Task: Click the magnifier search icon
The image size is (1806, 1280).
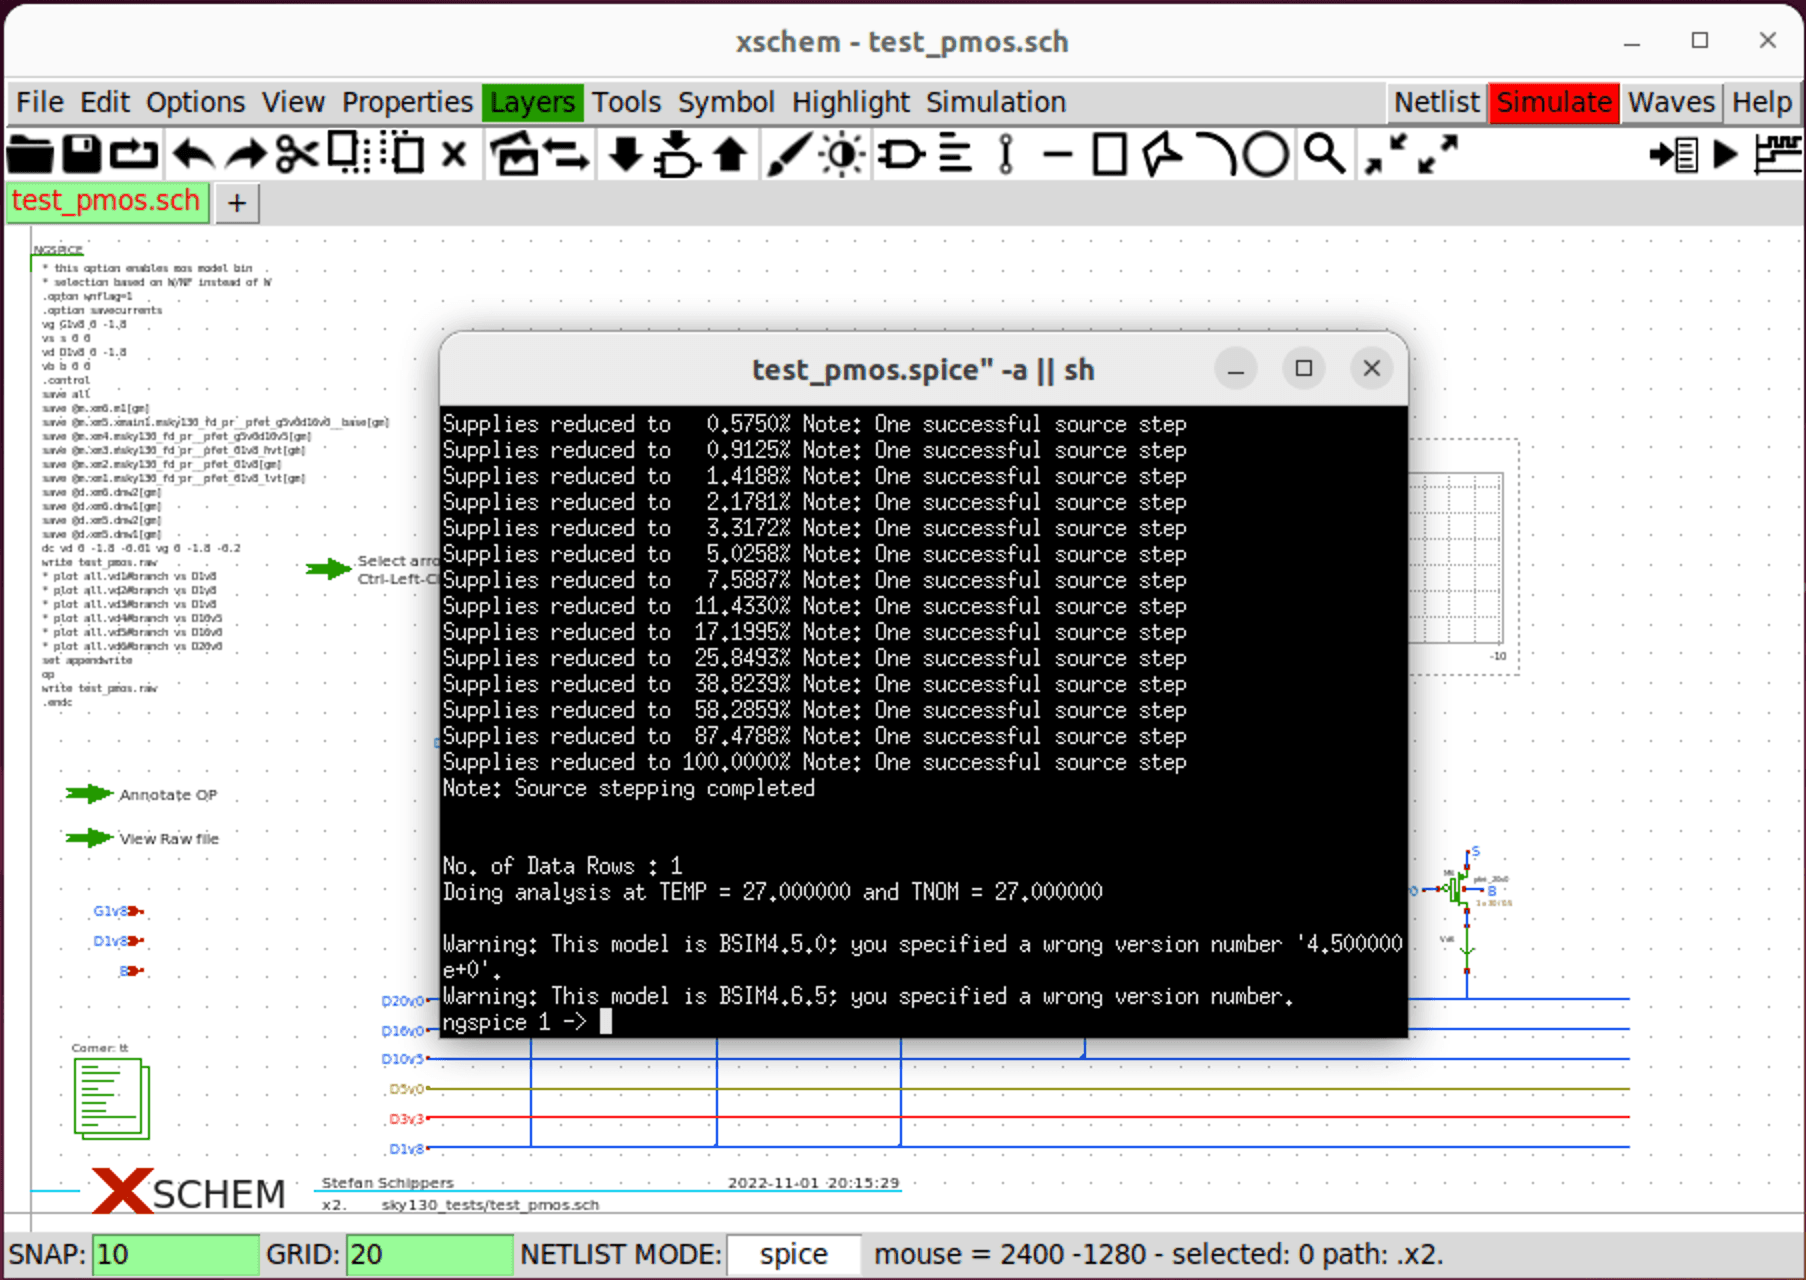Action: (x=1324, y=155)
